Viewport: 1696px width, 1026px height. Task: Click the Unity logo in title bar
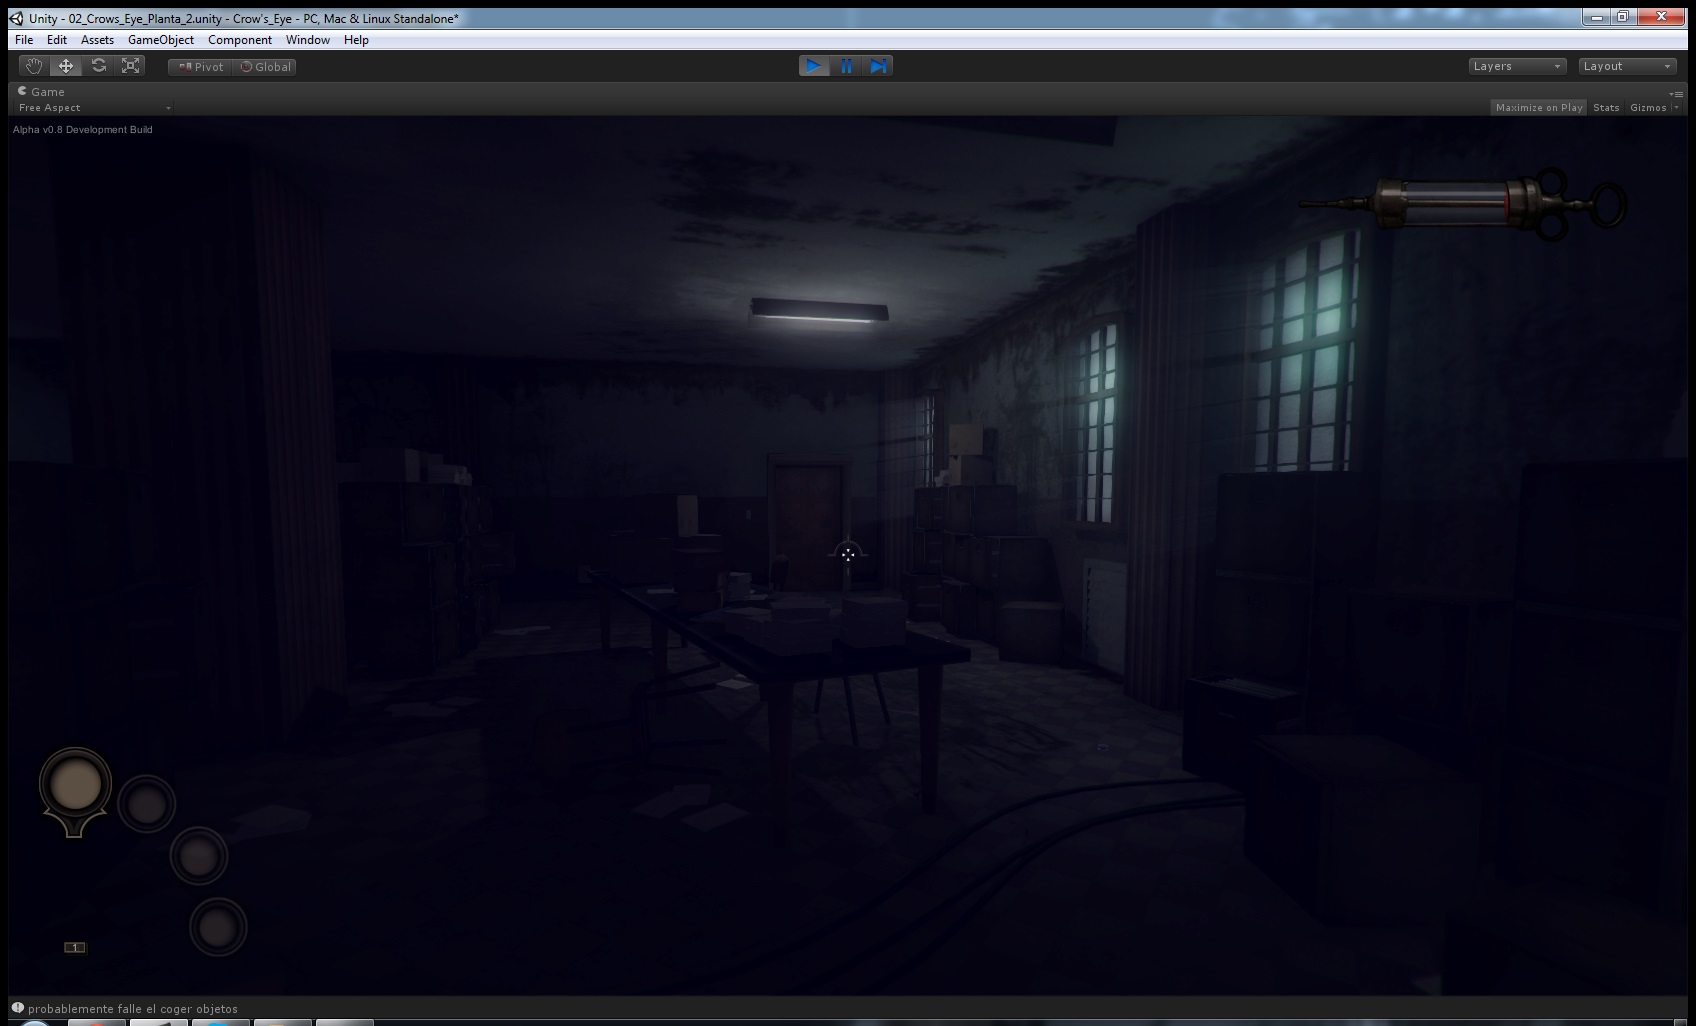17,18
